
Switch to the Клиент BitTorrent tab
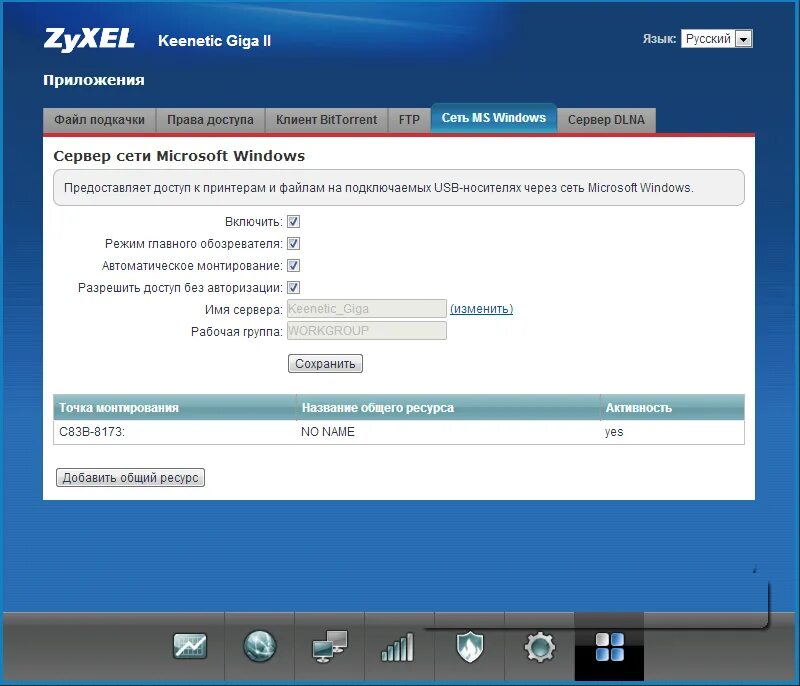(x=326, y=120)
